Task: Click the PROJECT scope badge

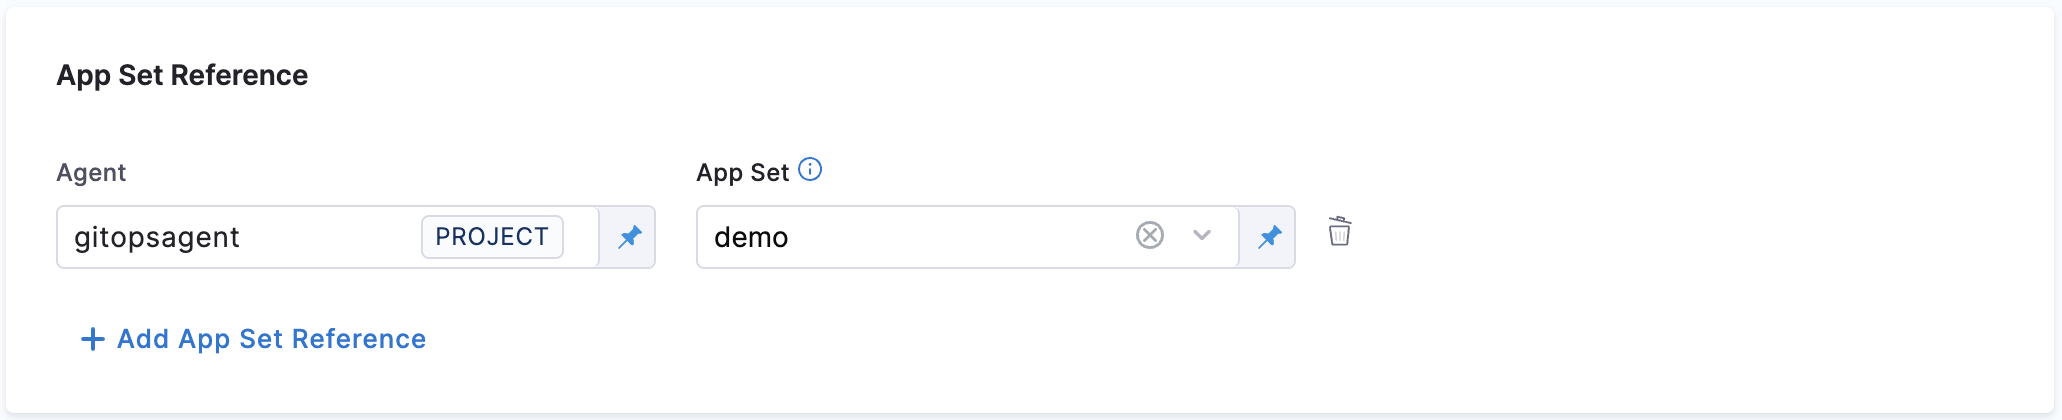Action: [492, 237]
